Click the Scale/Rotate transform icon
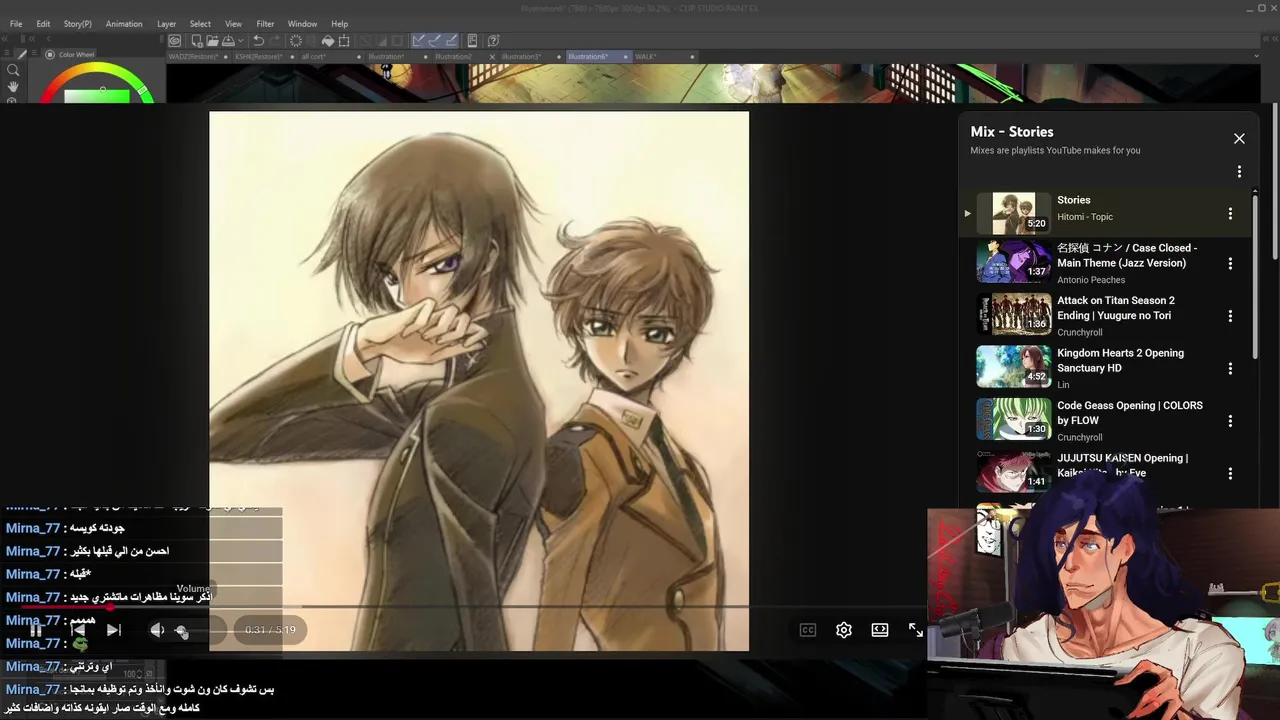The image size is (1280, 720). click(x=344, y=41)
